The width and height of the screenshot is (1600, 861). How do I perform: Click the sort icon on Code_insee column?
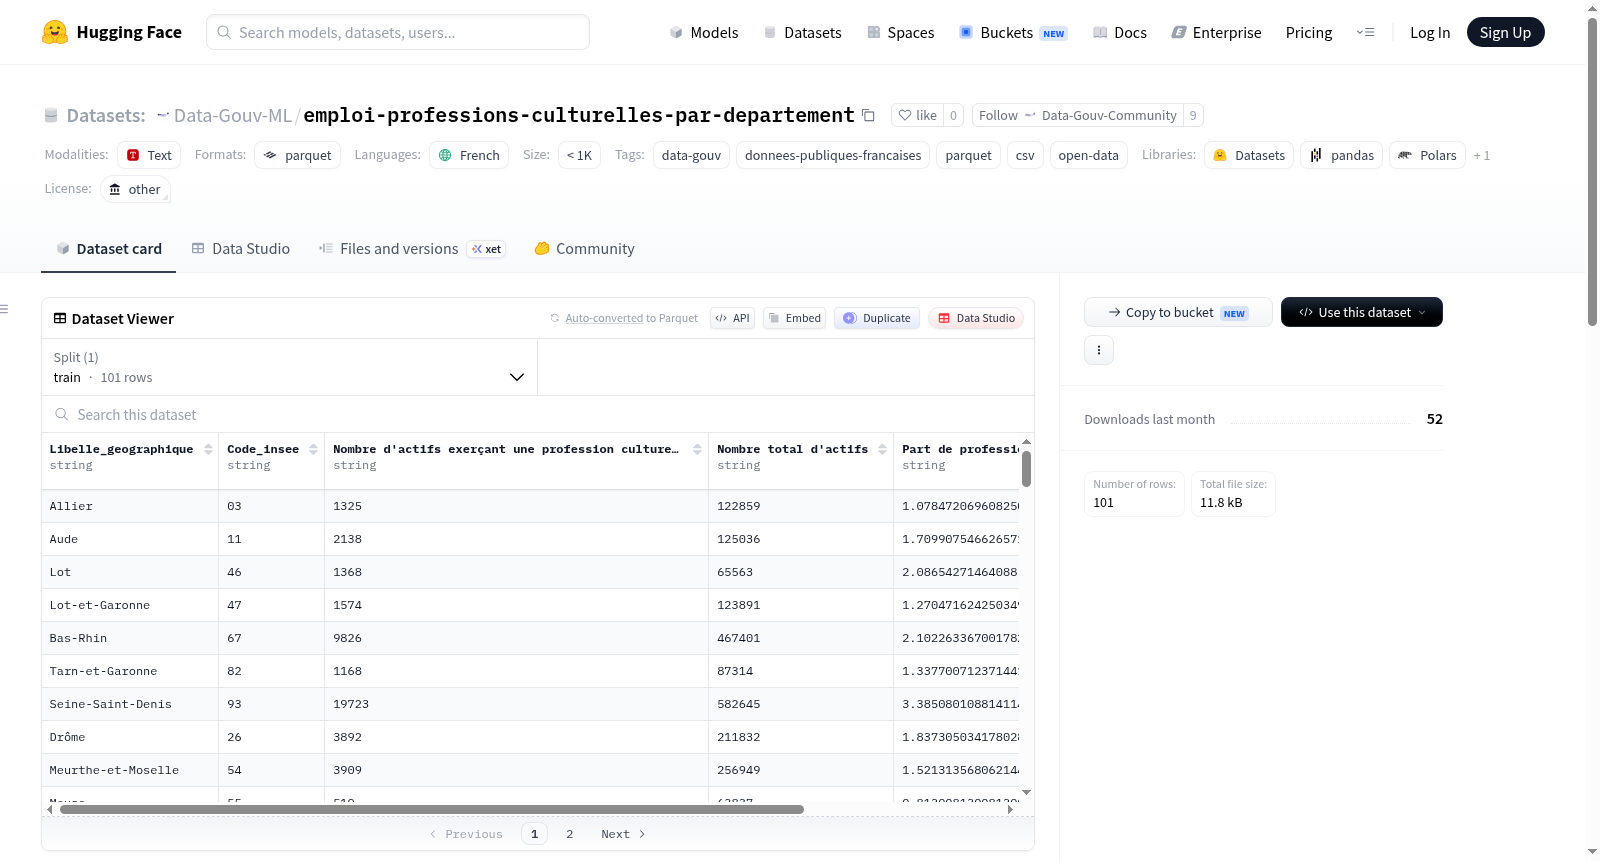(x=313, y=449)
